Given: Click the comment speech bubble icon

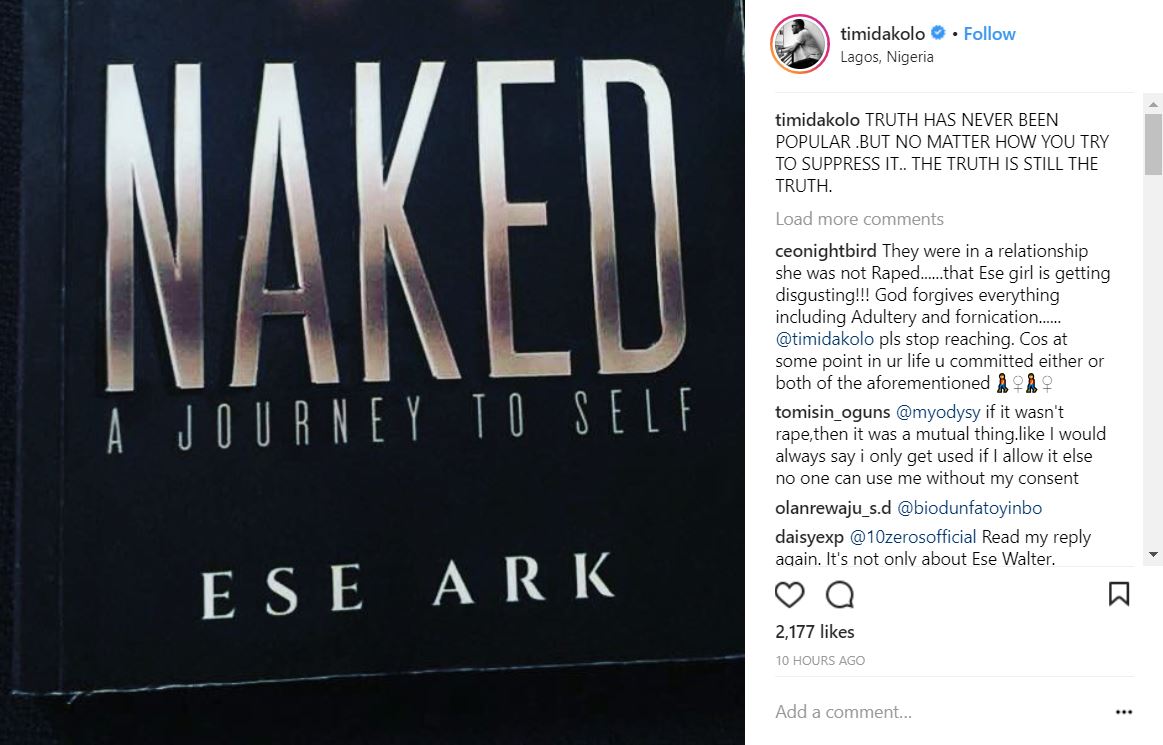Looking at the screenshot, I should (x=840, y=595).
